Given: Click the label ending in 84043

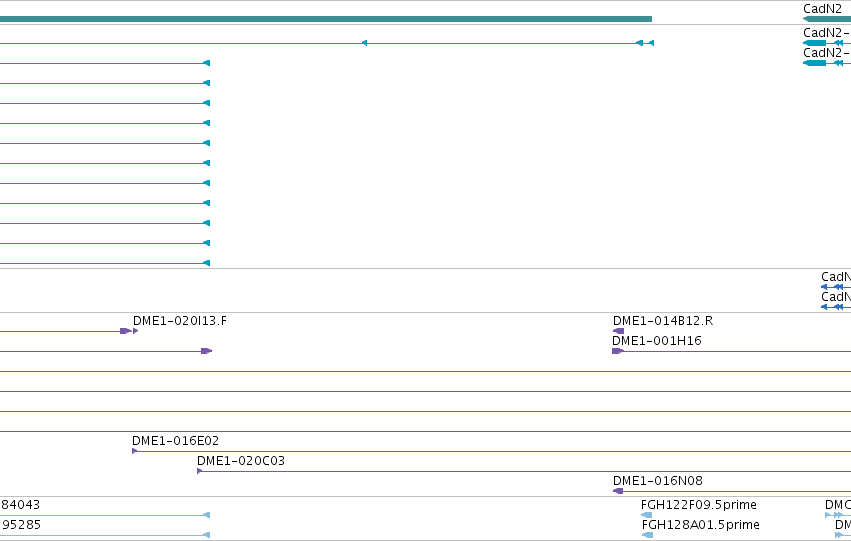Looking at the screenshot, I should pyautogui.click(x=20, y=505).
